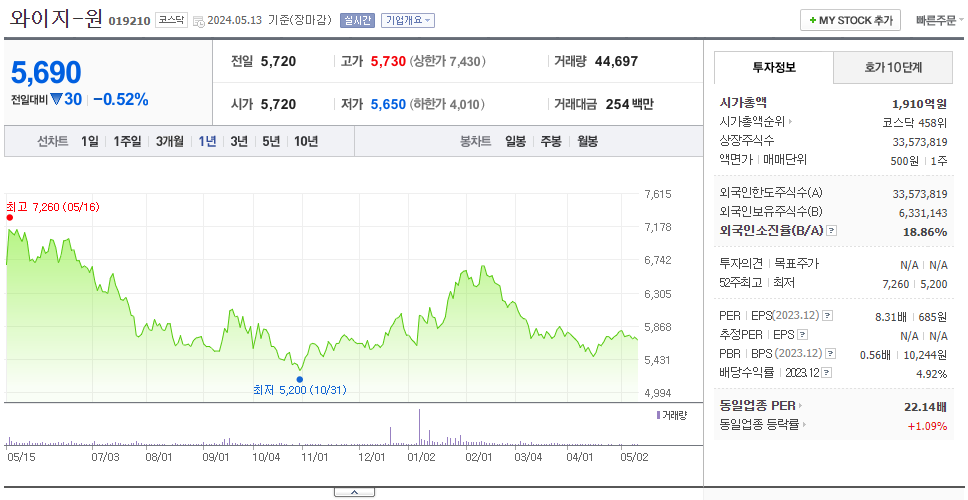The height and width of the screenshot is (500, 968).
Task: Select the 3년 line chart period
Action: [x=239, y=141]
